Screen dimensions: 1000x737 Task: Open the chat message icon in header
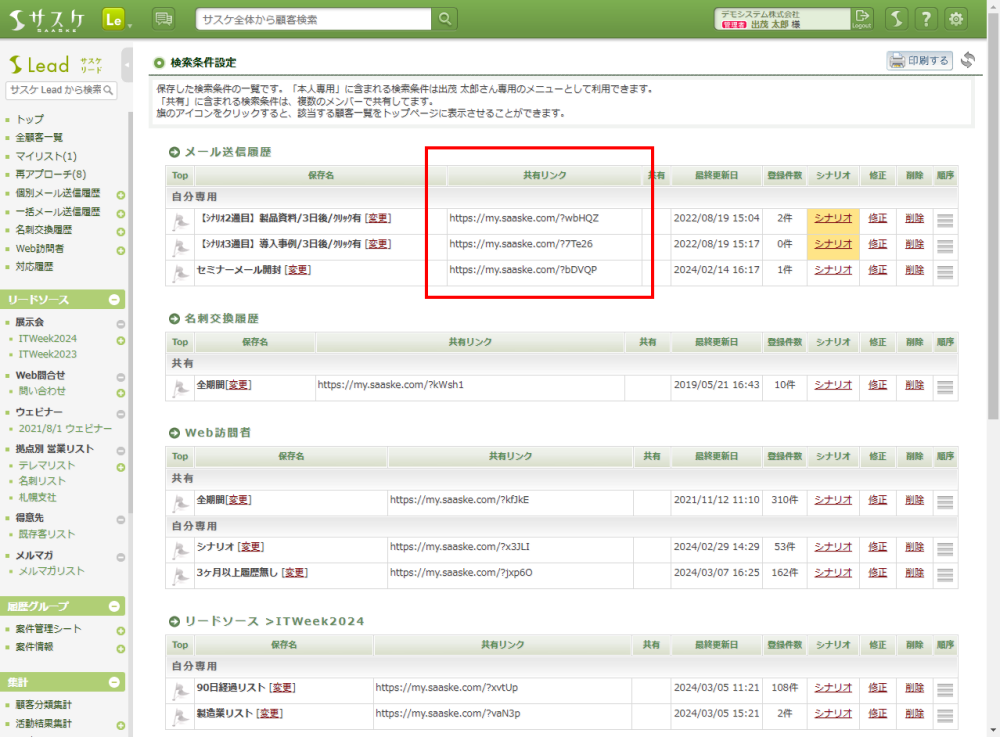163,19
